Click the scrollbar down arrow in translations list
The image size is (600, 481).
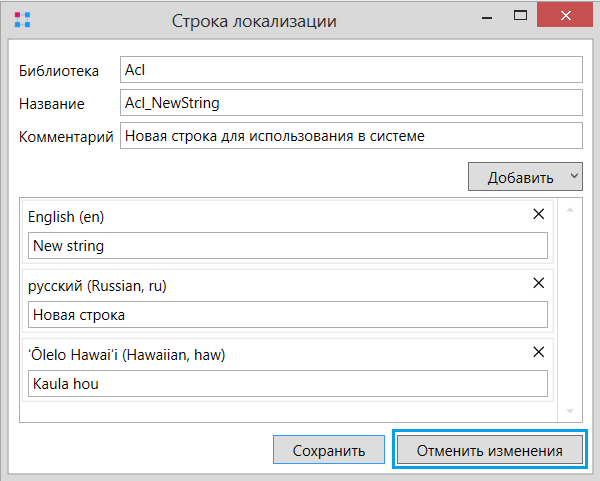(570, 411)
